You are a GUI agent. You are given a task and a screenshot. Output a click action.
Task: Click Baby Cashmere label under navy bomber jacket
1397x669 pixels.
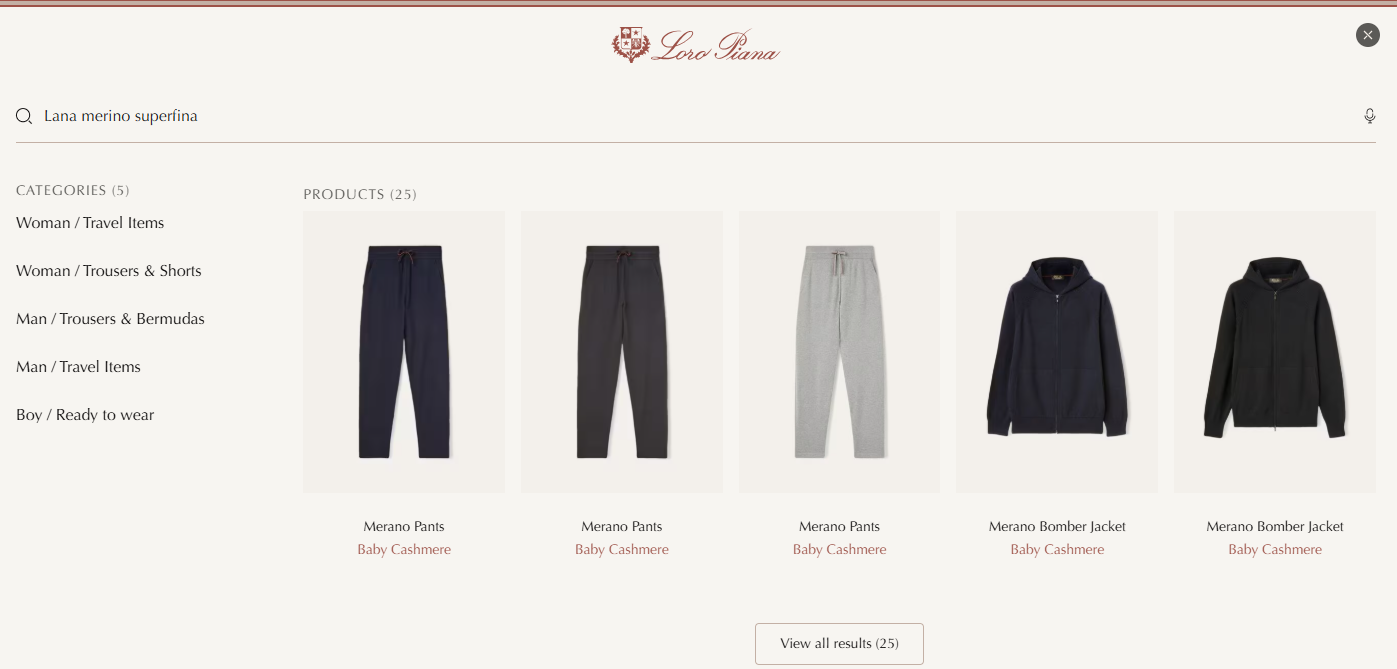pyautogui.click(x=1057, y=550)
